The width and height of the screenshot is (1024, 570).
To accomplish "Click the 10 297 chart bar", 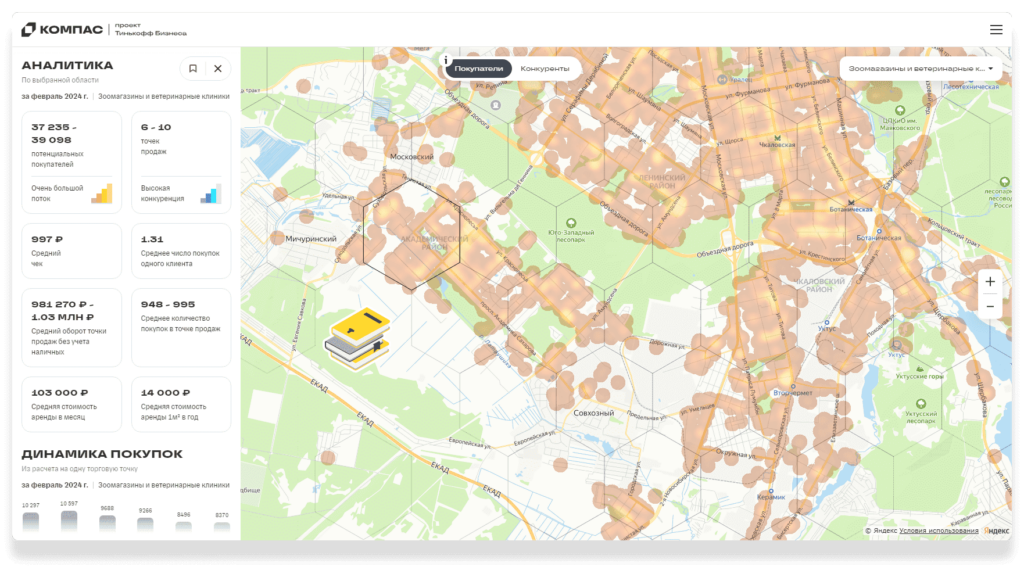I will pos(31,521).
